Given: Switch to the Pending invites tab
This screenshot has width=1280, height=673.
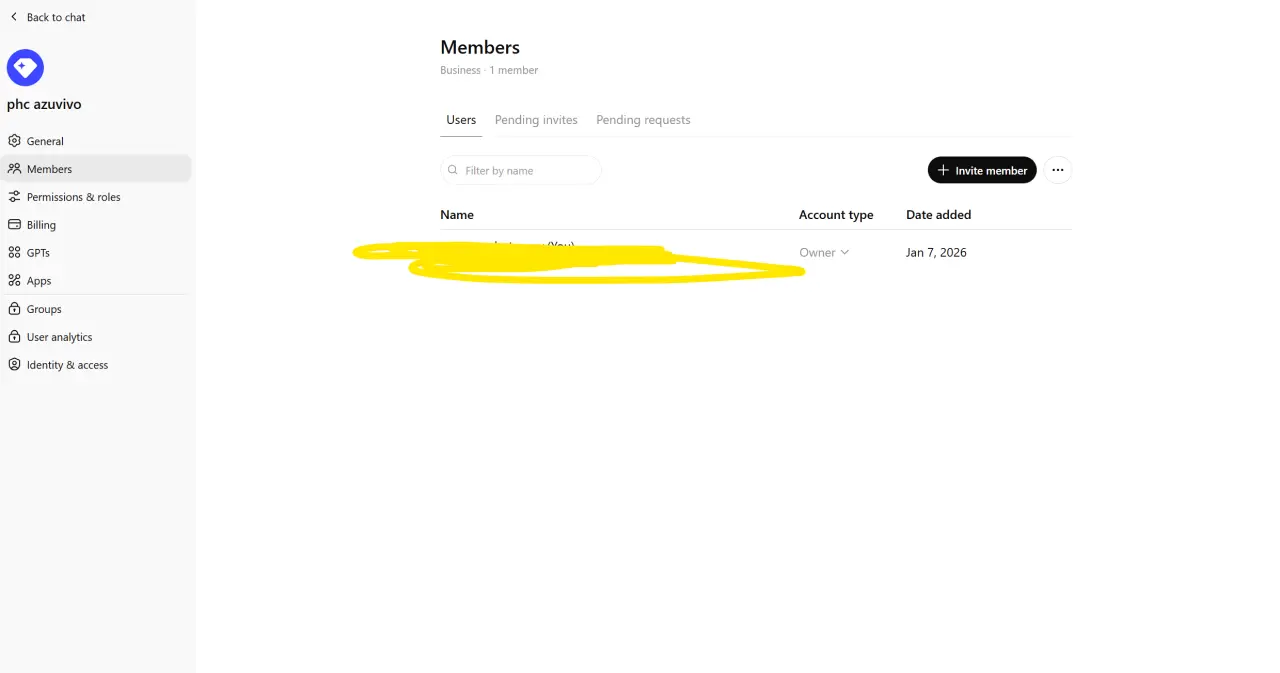Looking at the screenshot, I should [x=536, y=120].
